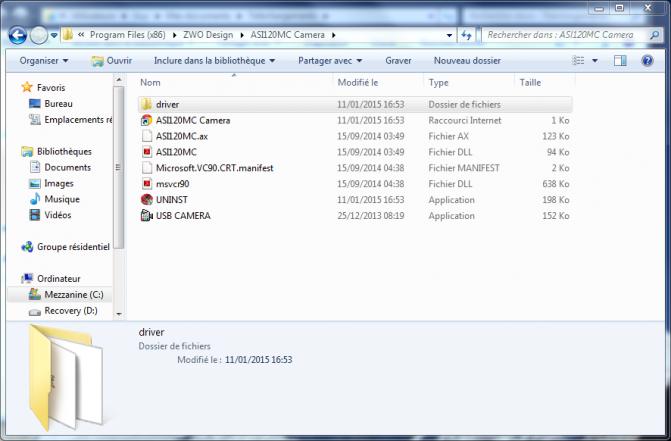Select the msvcr90 DLL icon

(x=147, y=184)
